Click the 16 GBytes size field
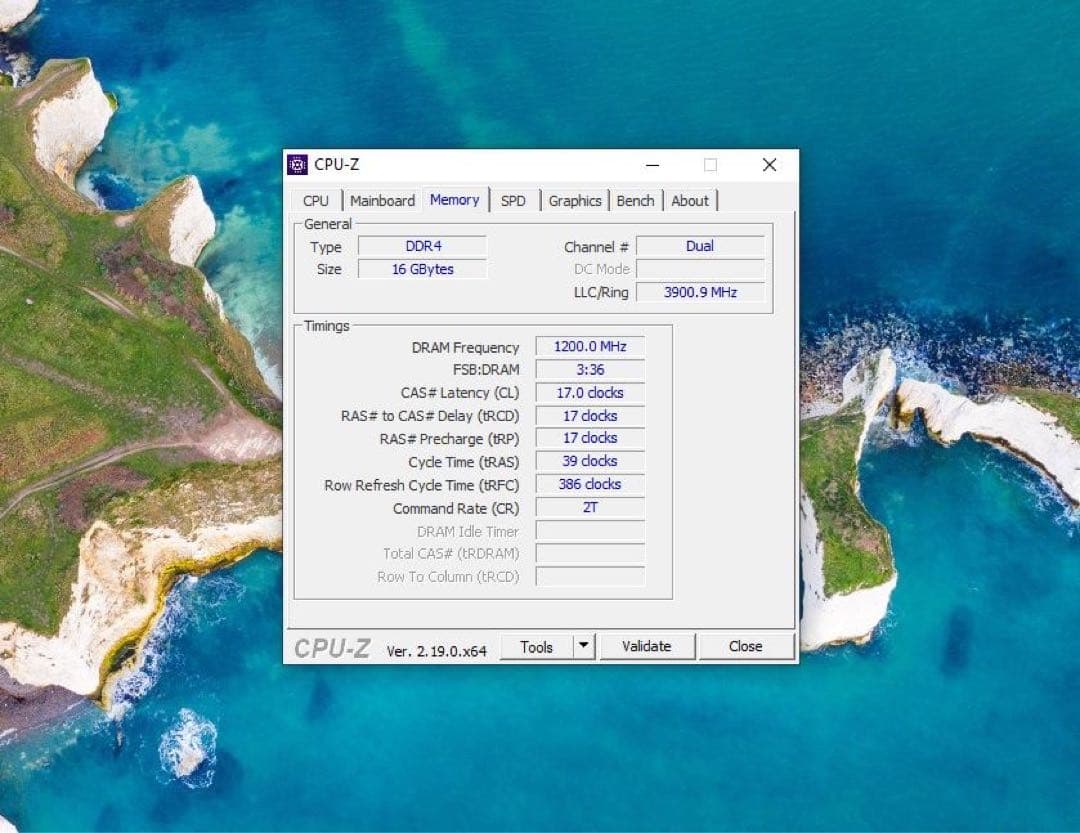This screenshot has height=833, width=1080. [x=423, y=269]
